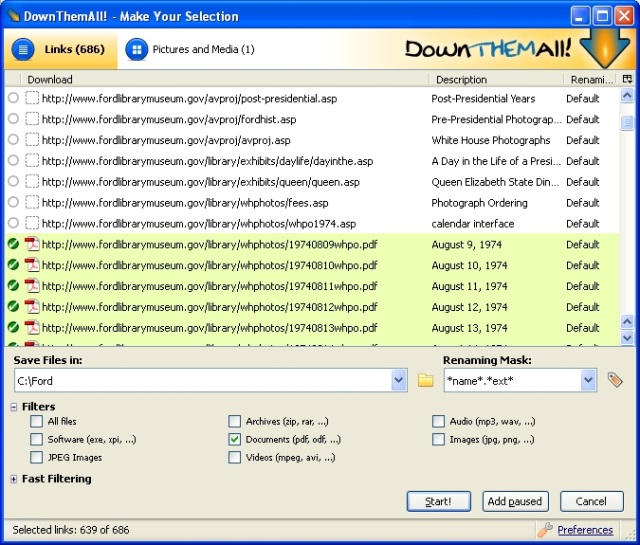Click the lower scrollbar up arrow
This screenshot has height=545, width=640.
(x=627, y=321)
